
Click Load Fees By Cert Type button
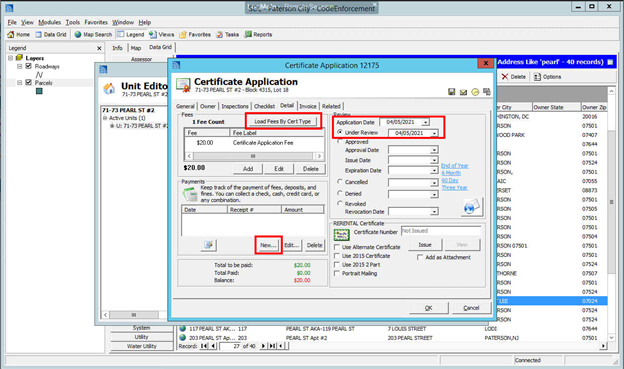pos(283,121)
